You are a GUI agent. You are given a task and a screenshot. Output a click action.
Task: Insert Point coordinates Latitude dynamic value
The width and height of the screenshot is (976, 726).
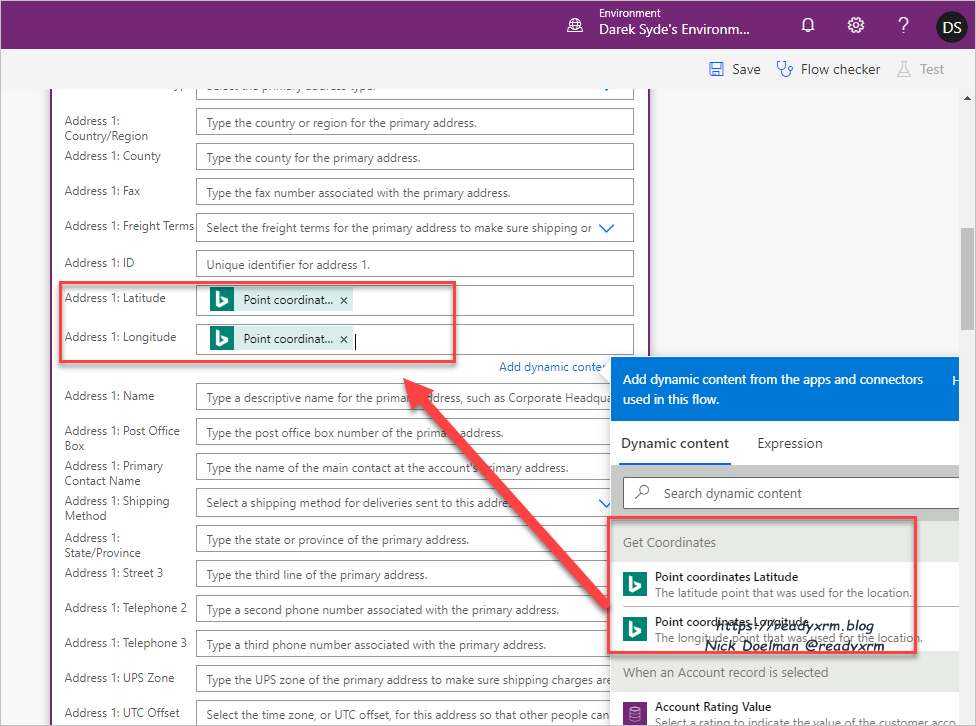725,577
